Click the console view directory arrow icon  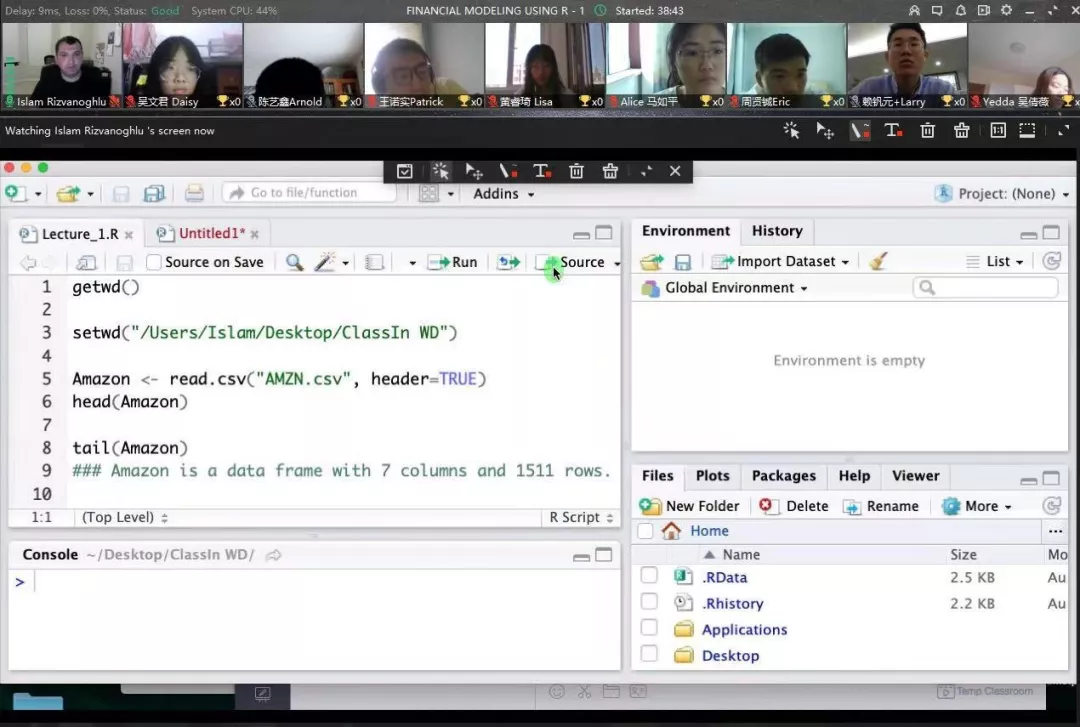pyautogui.click(x=273, y=555)
